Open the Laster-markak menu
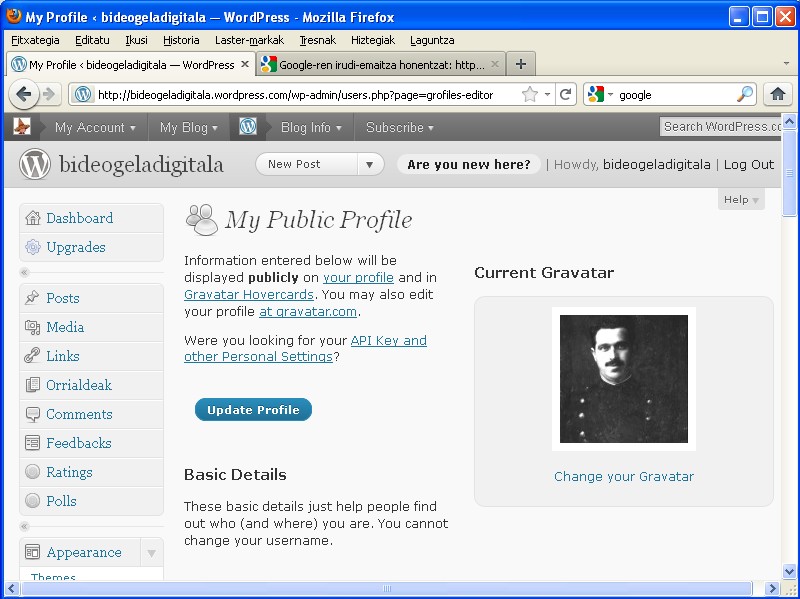Screen dimensions: 800x599 pyautogui.click(x=249, y=40)
